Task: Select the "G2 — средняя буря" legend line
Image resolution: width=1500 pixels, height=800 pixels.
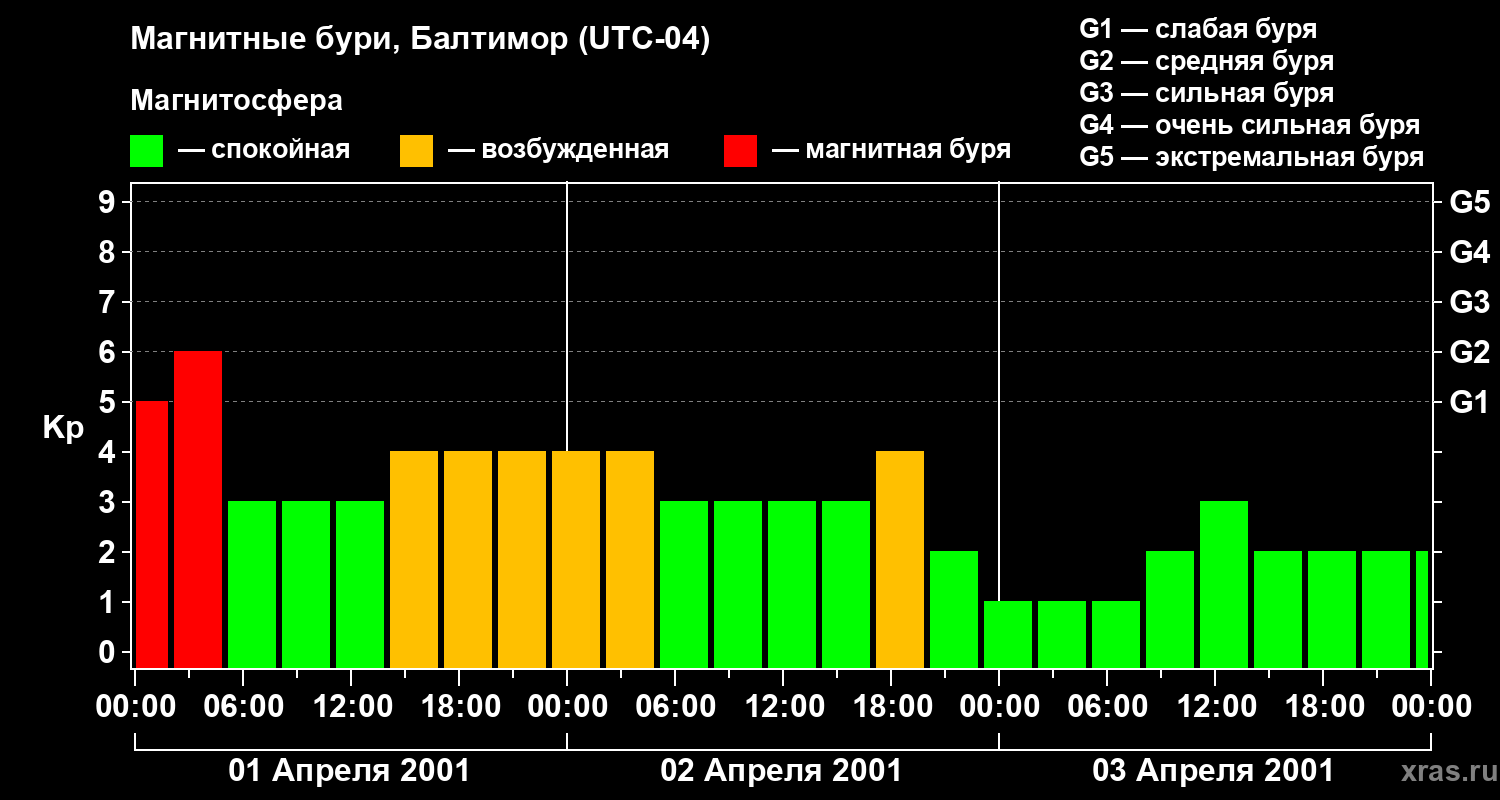Action: [1206, 61]
